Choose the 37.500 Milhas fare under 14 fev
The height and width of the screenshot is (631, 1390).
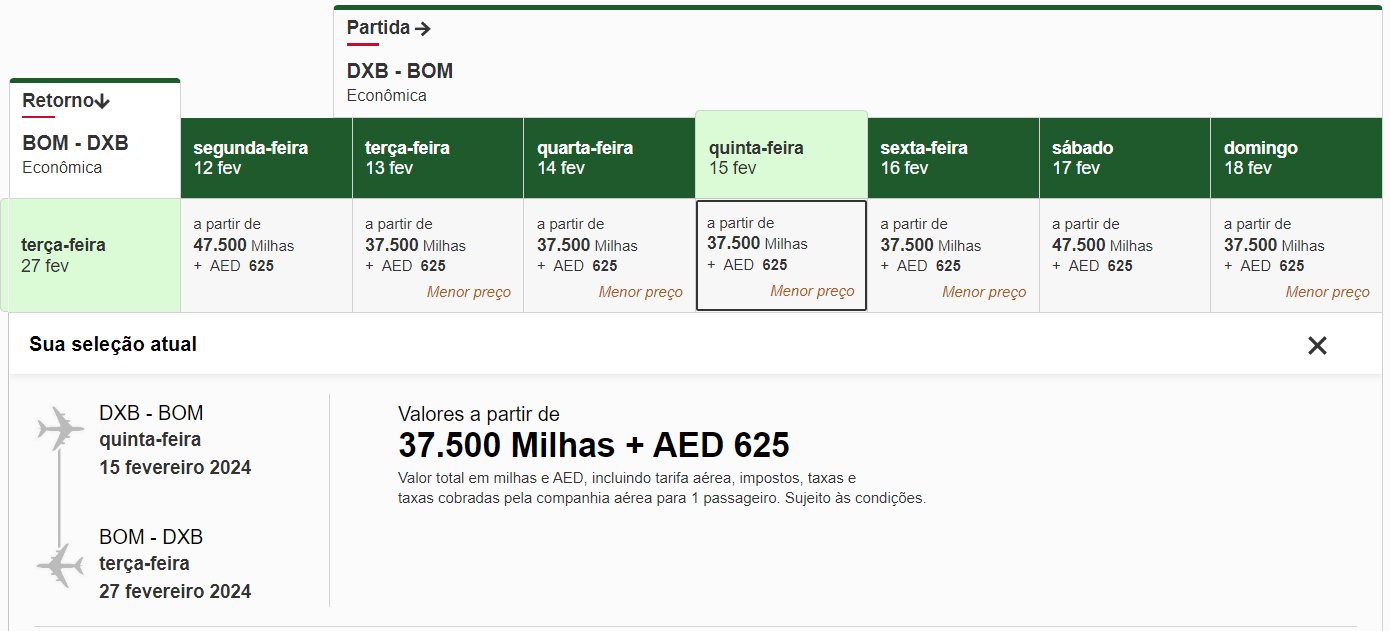[x=610, y=256]
